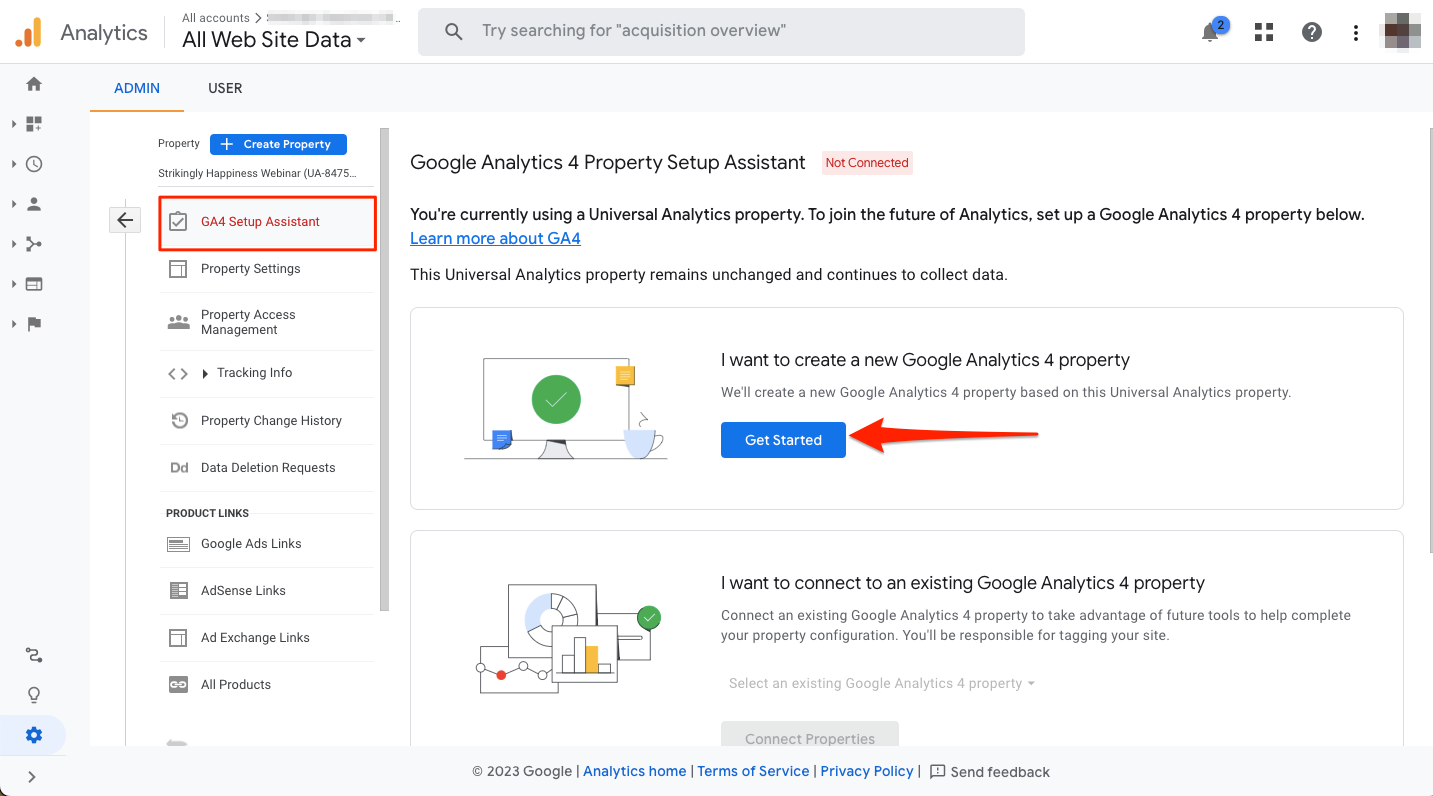The image size is (1433, 796).
Task: Open Analytics home footer link
Action: [x=635, y=771]
